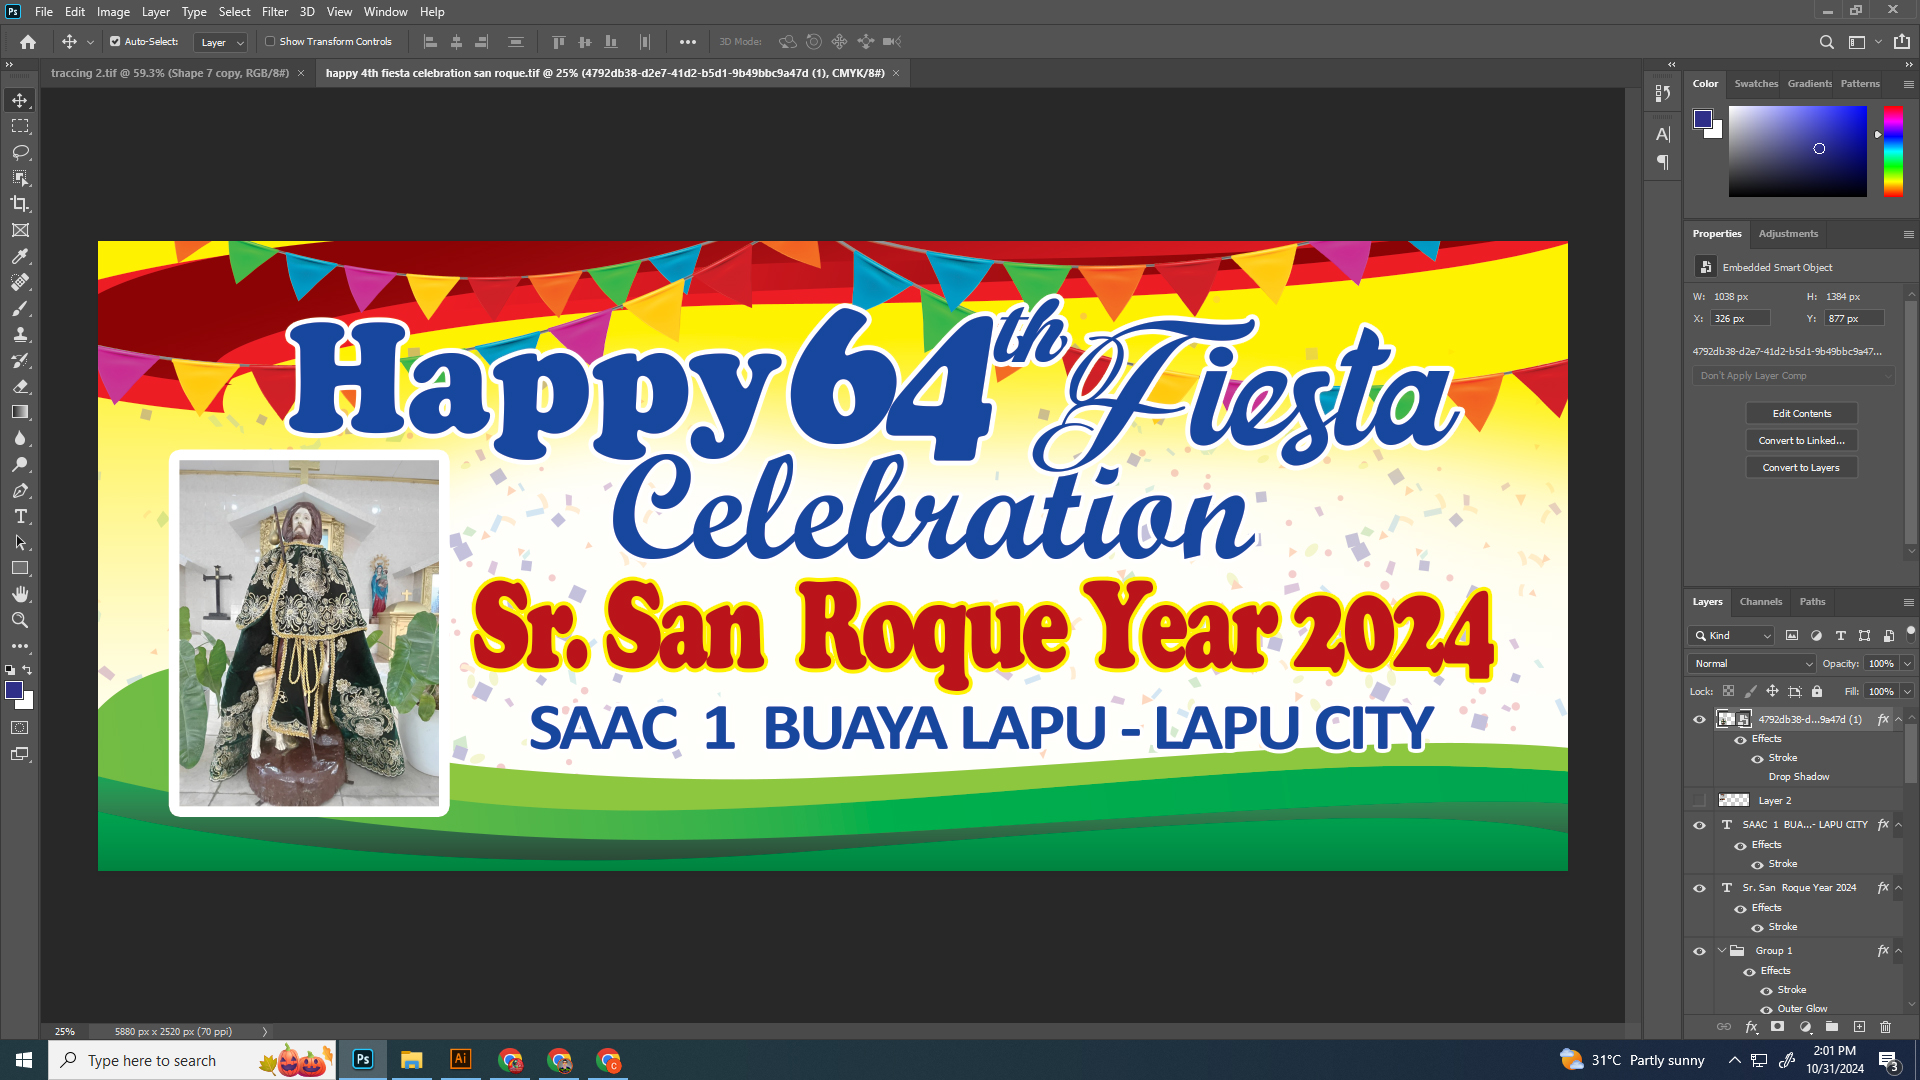Hide the Group 1 layer visibility
This screenshot has width=1920, height=1080.
(x=1699, y=951)
